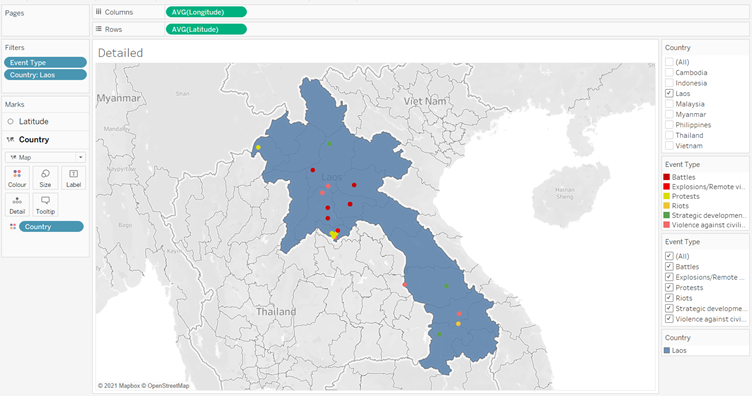Check the (All) box in Country filter

pos(669,62)
